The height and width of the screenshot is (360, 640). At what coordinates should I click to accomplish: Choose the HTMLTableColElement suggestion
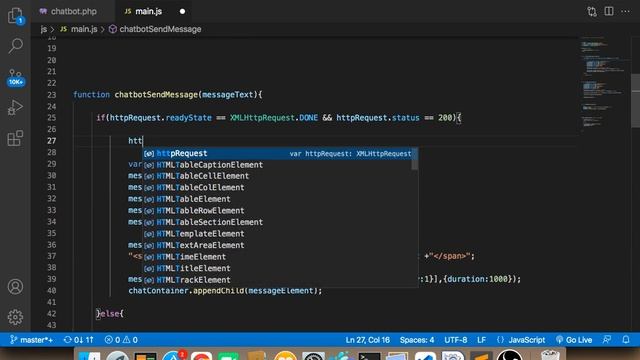coord(277,188)
